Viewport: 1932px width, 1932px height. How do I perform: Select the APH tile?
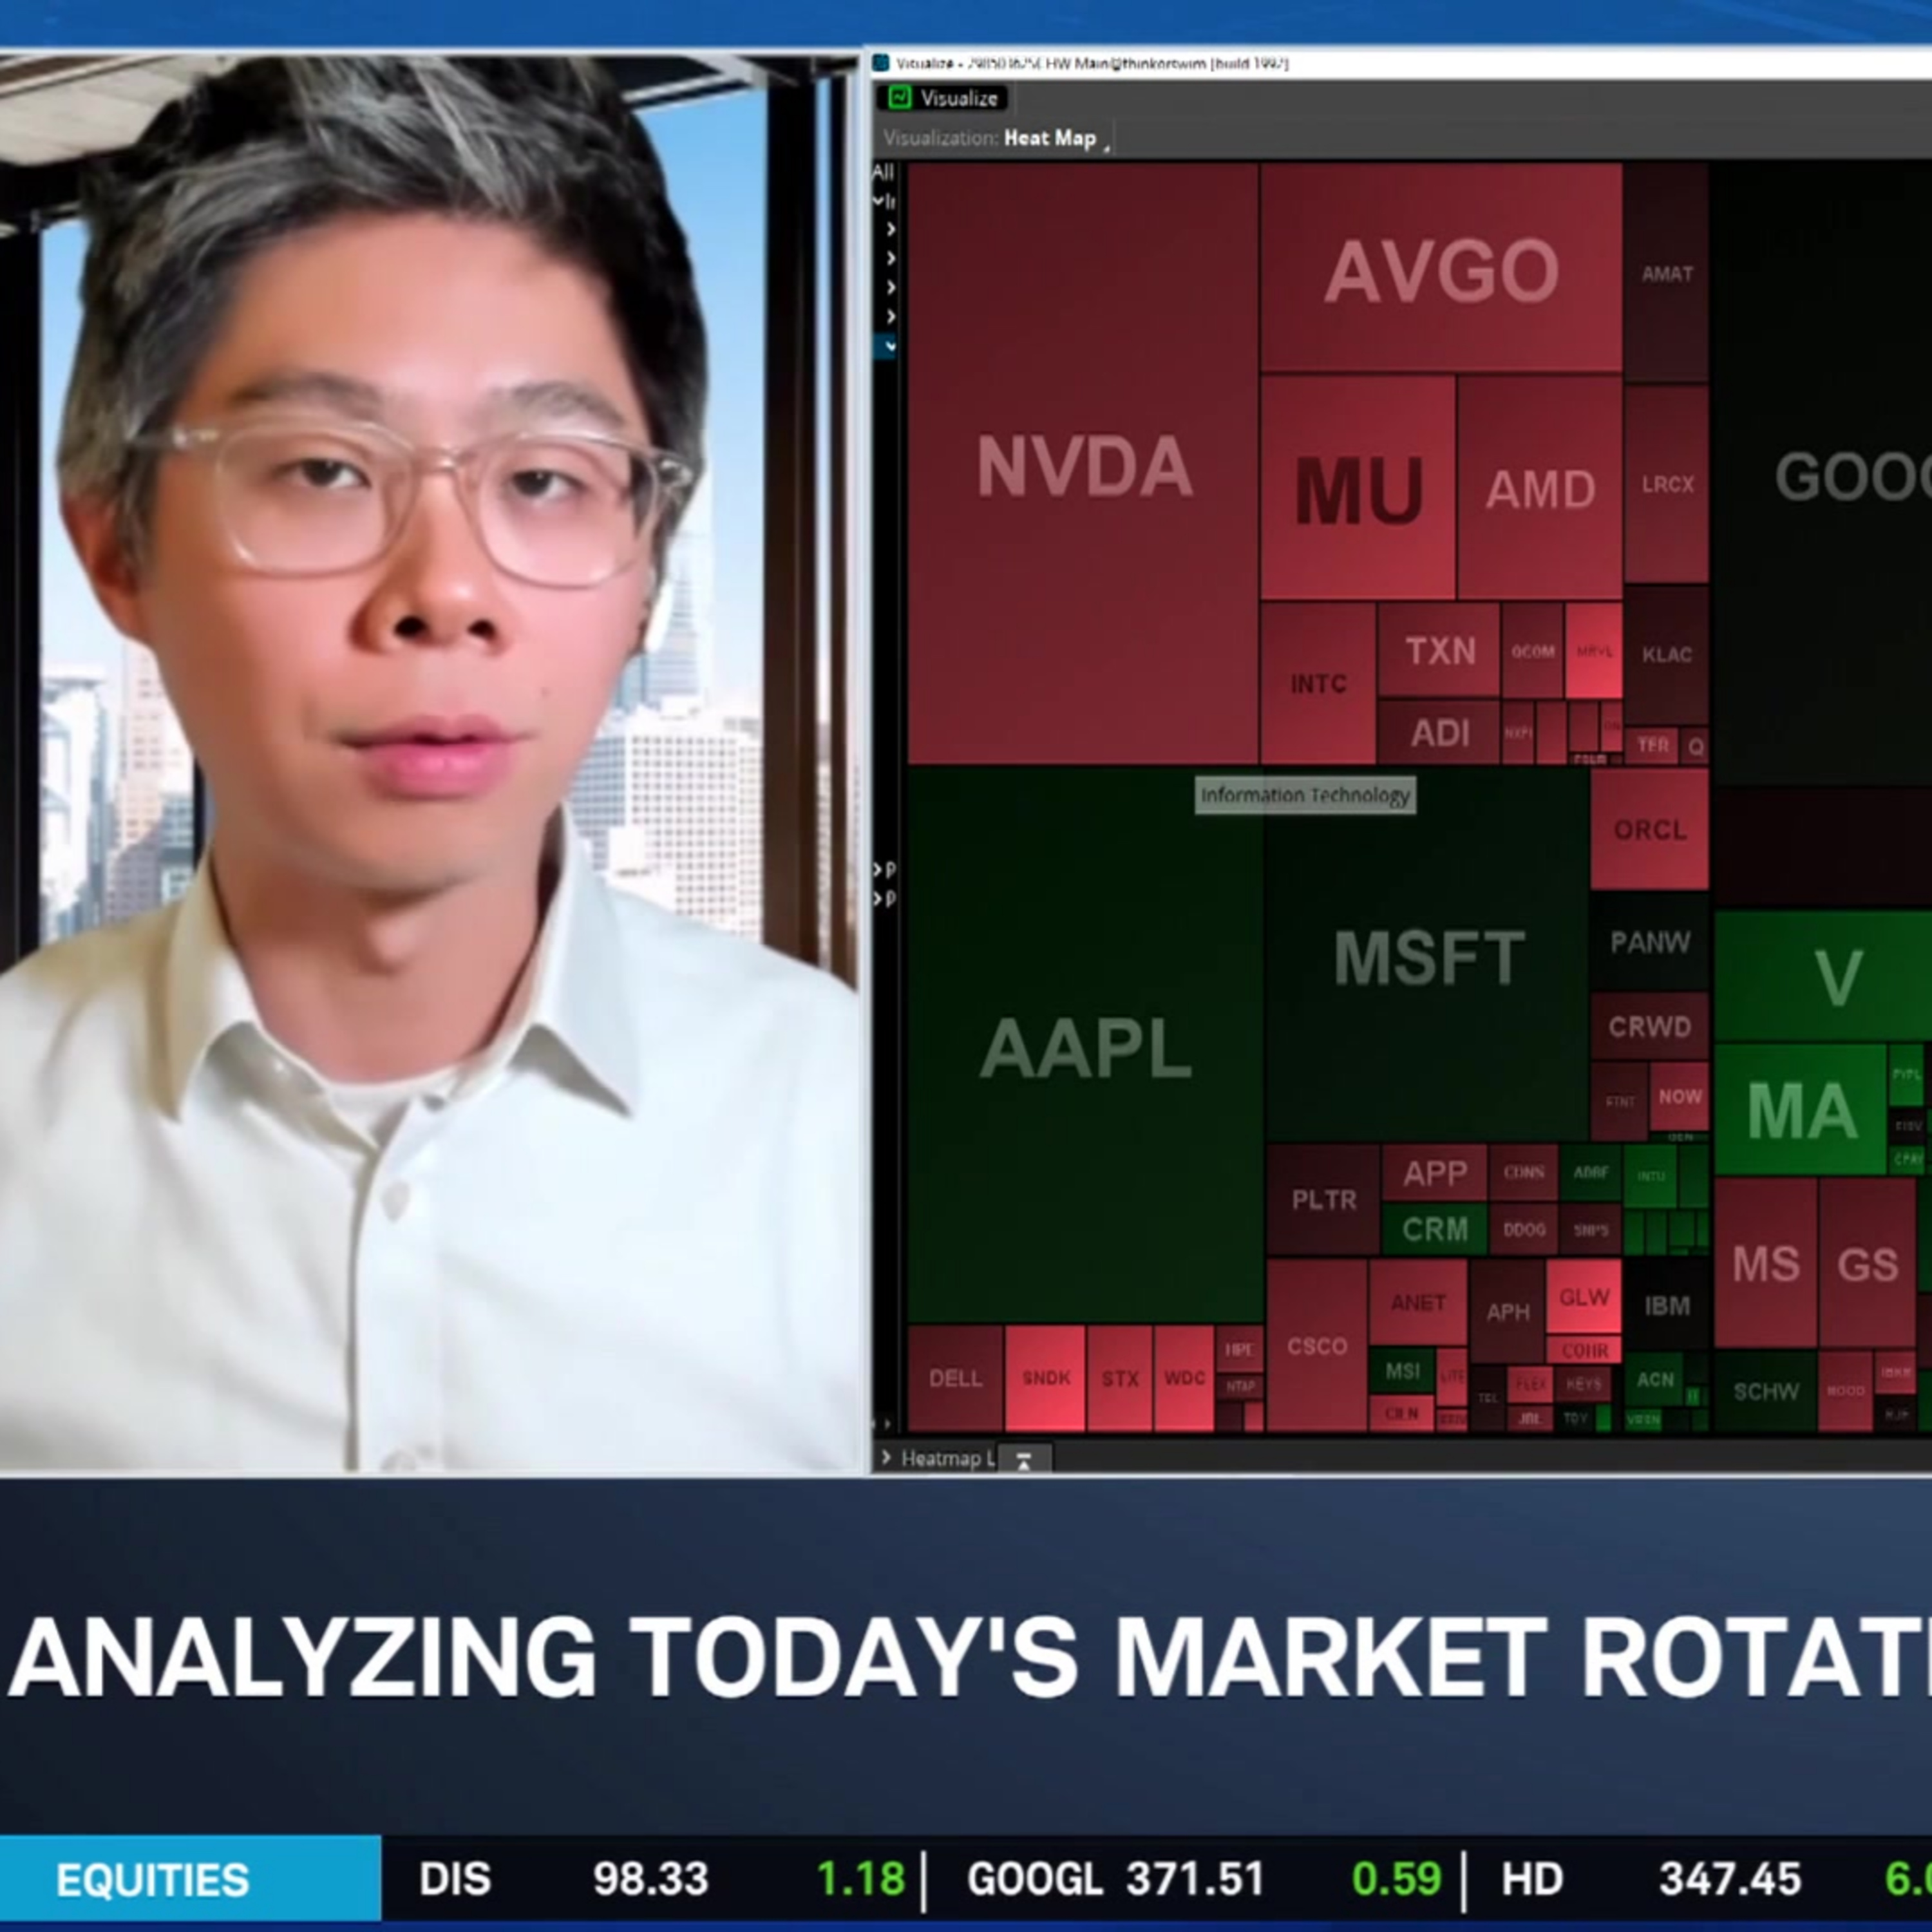(1507, 1311)
